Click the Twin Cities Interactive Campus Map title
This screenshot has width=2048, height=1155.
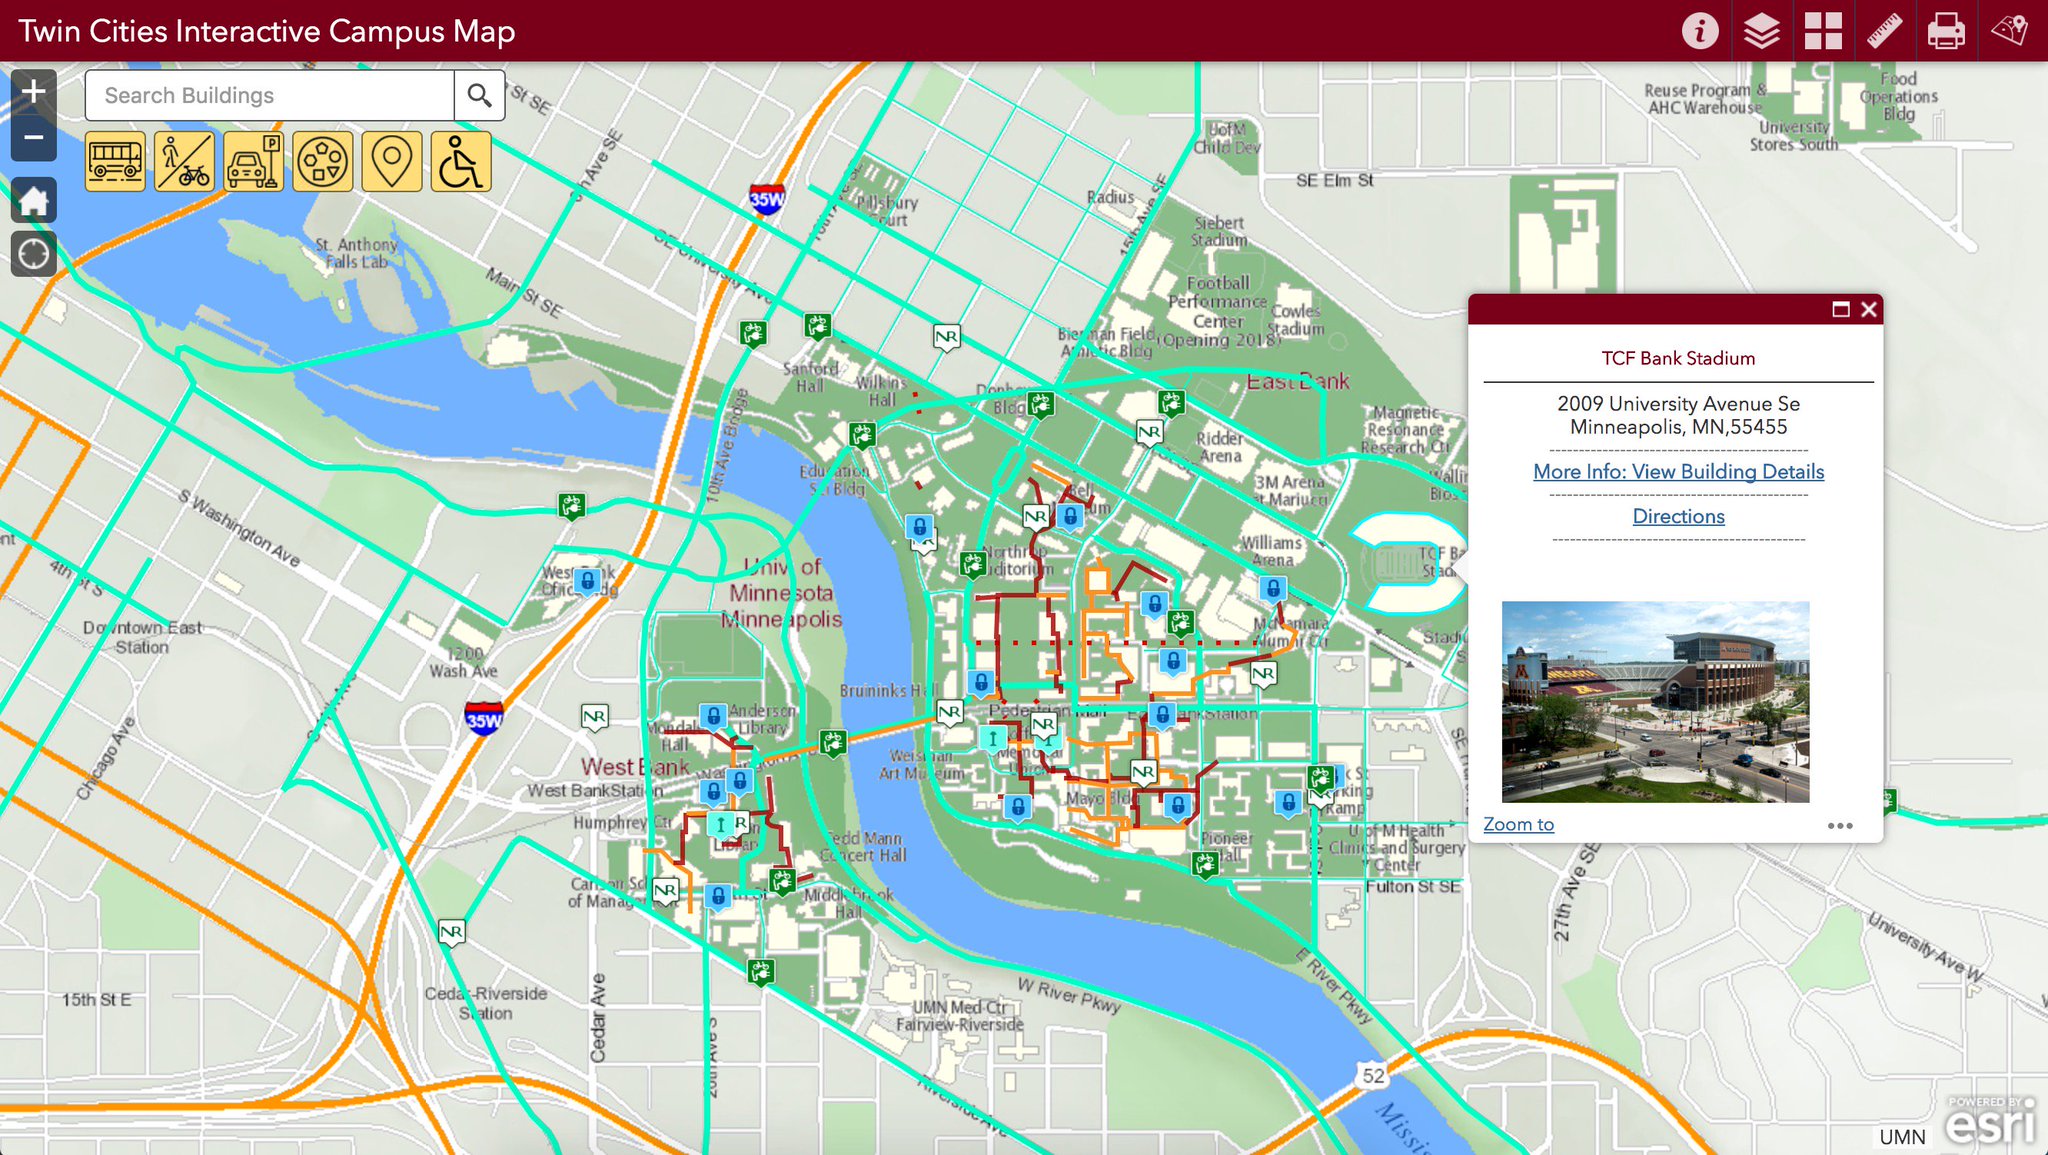click(x=267, y=31)
